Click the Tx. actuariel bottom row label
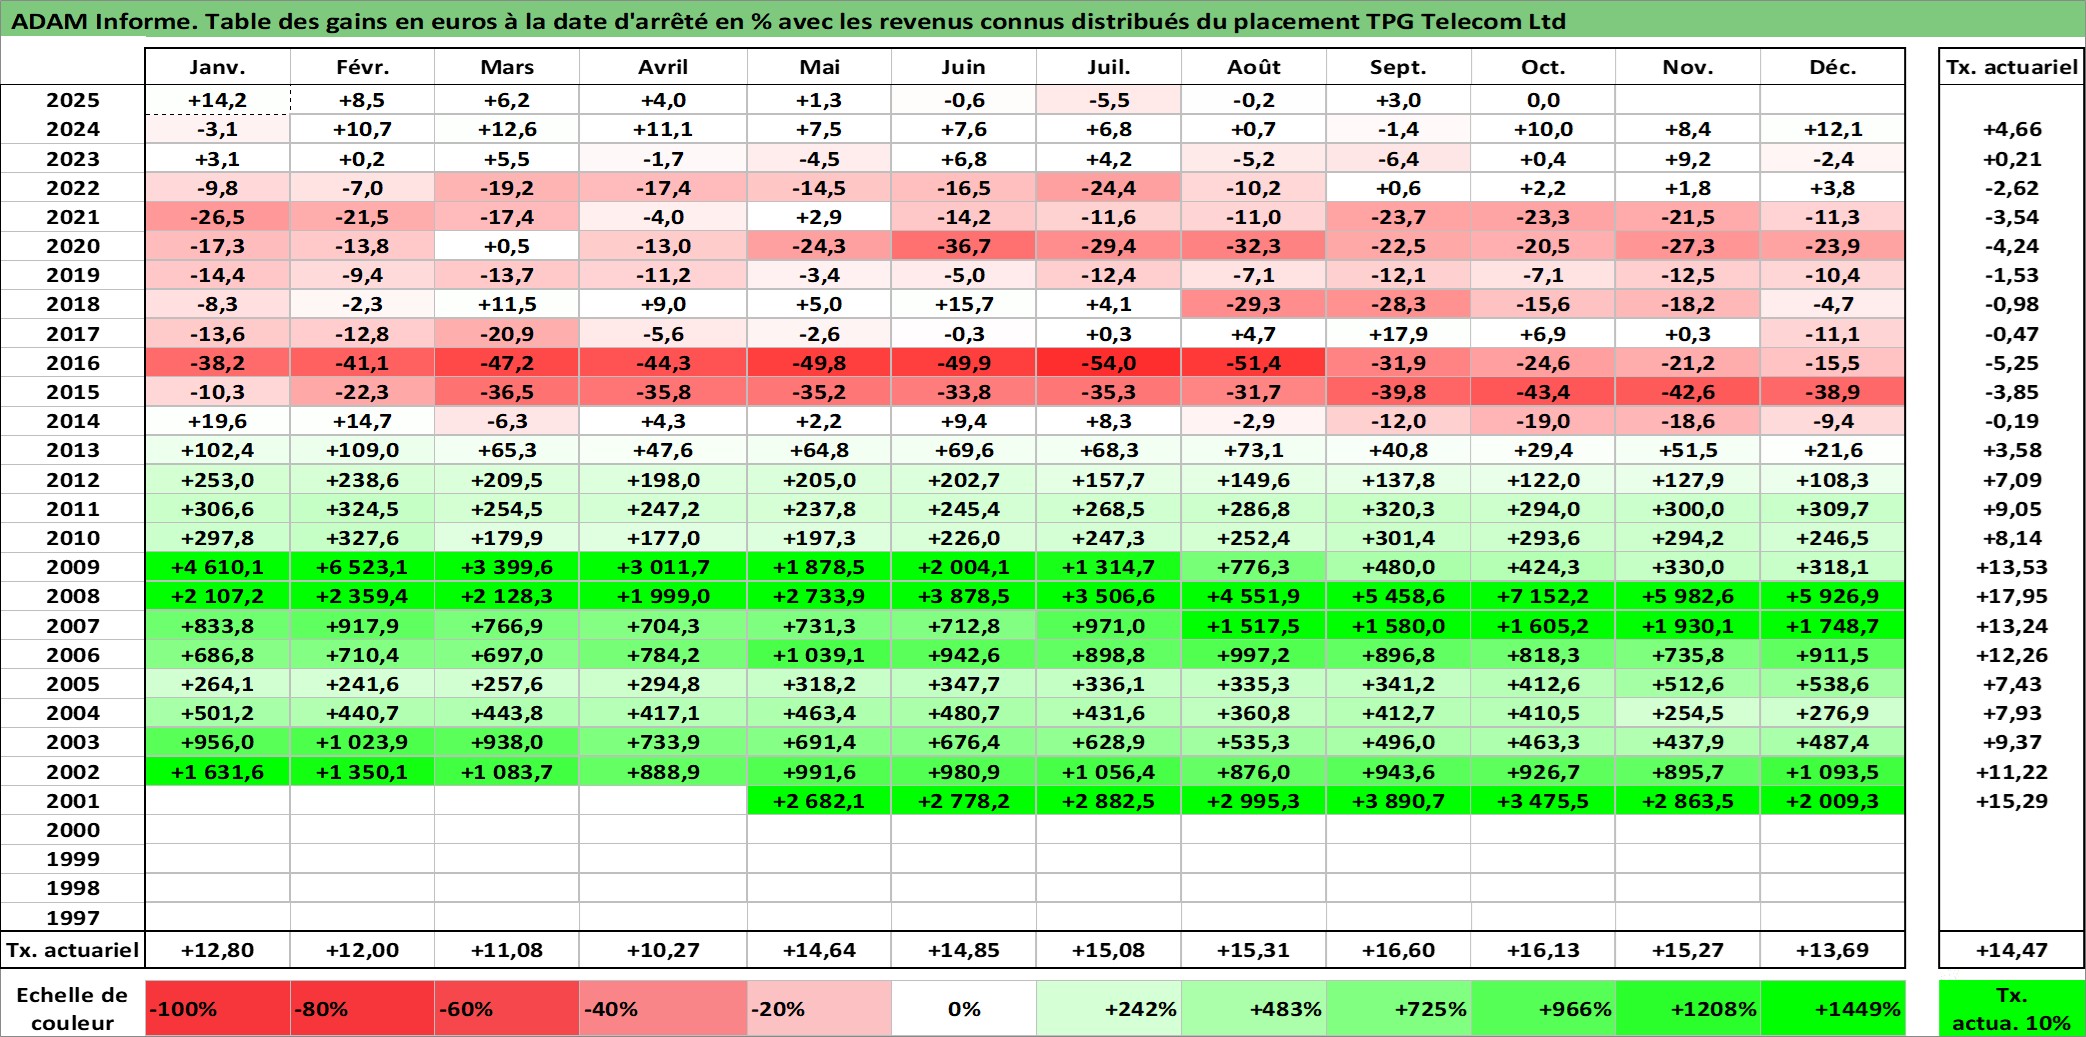 pos(73,950)
